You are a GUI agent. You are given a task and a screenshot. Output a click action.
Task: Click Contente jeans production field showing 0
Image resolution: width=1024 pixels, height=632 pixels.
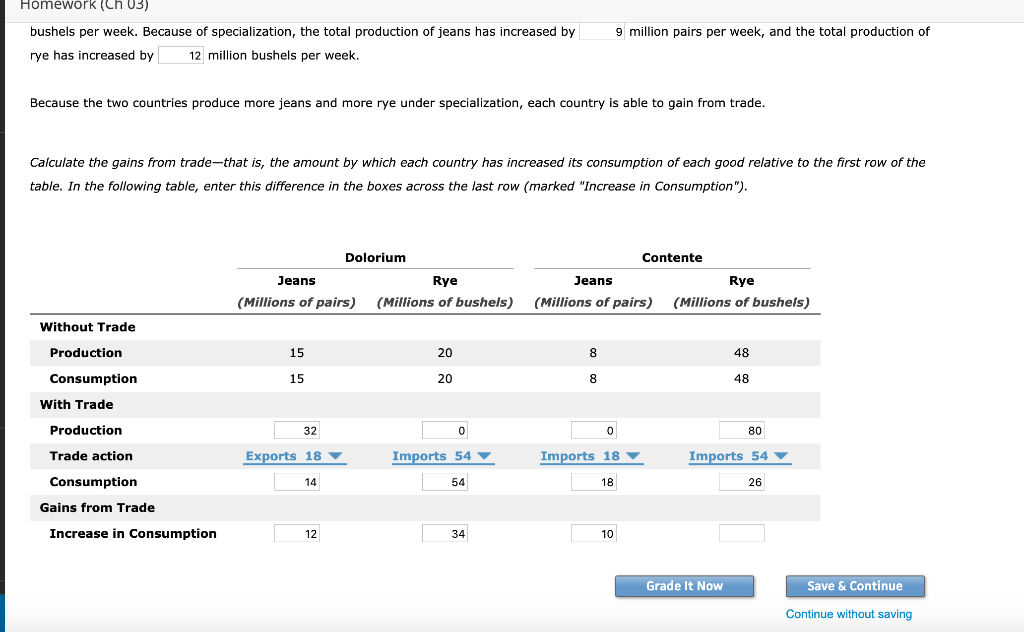593,430
